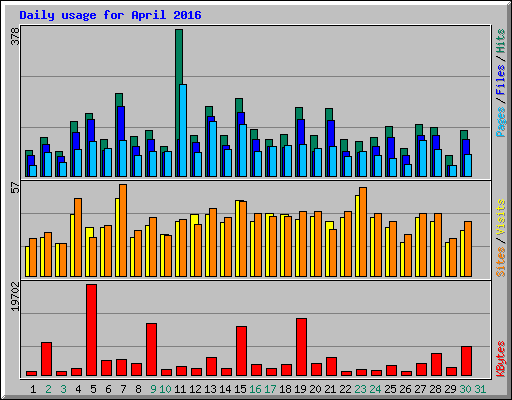Click the light blue Pages bar for day 11

click(x=183, y=130)
